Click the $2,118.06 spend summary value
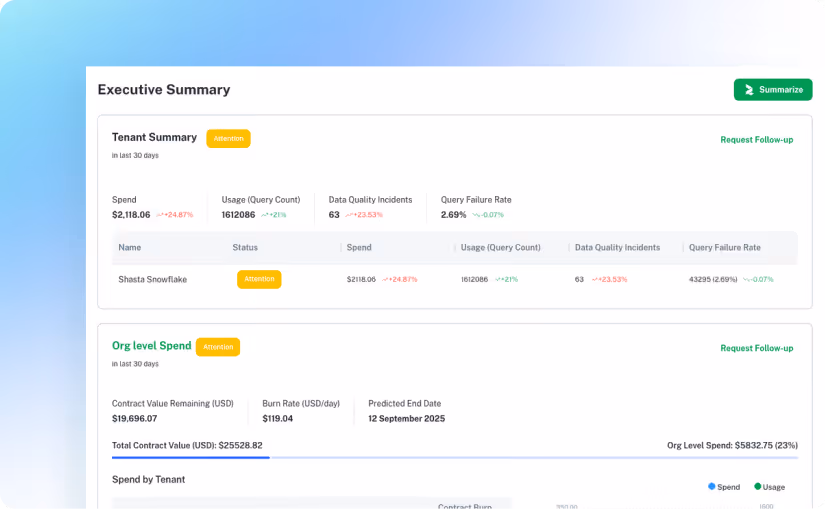825x509 pixels. click(x=131, y=215)
